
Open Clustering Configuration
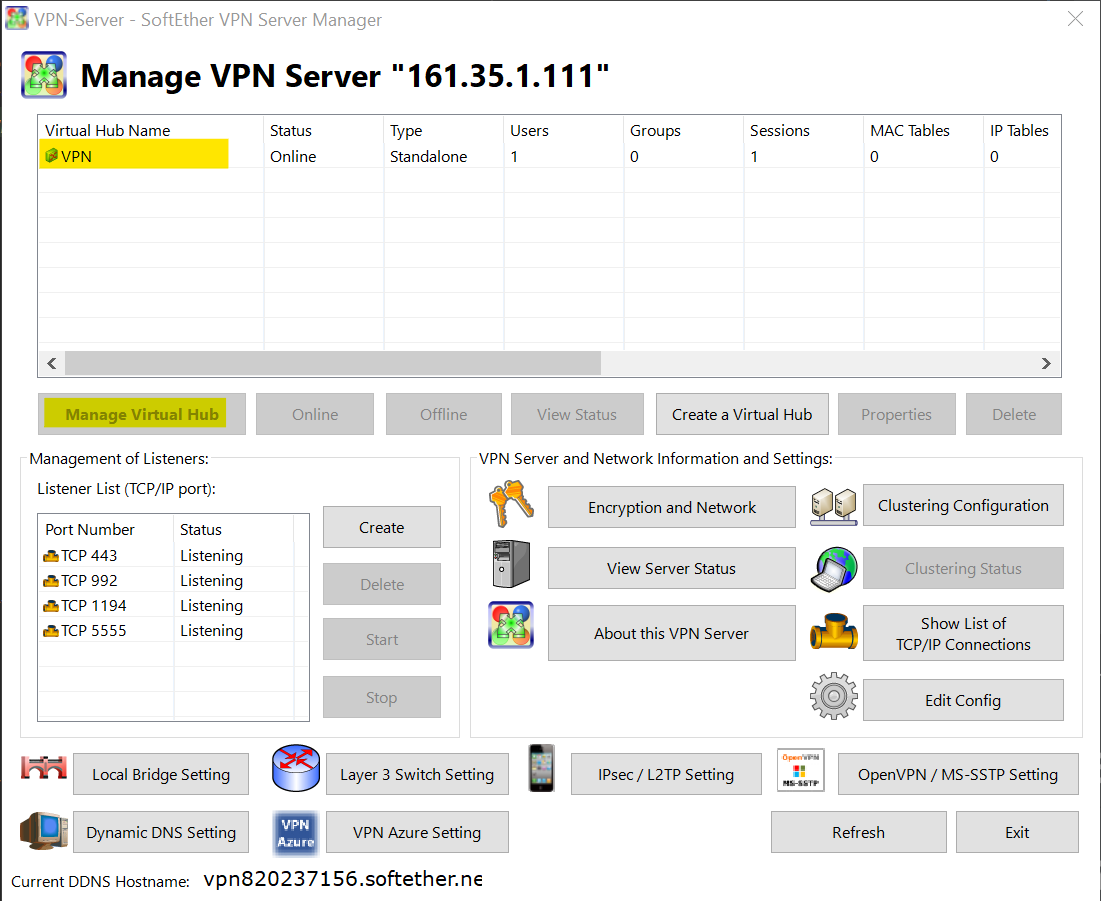coord(963,505)
